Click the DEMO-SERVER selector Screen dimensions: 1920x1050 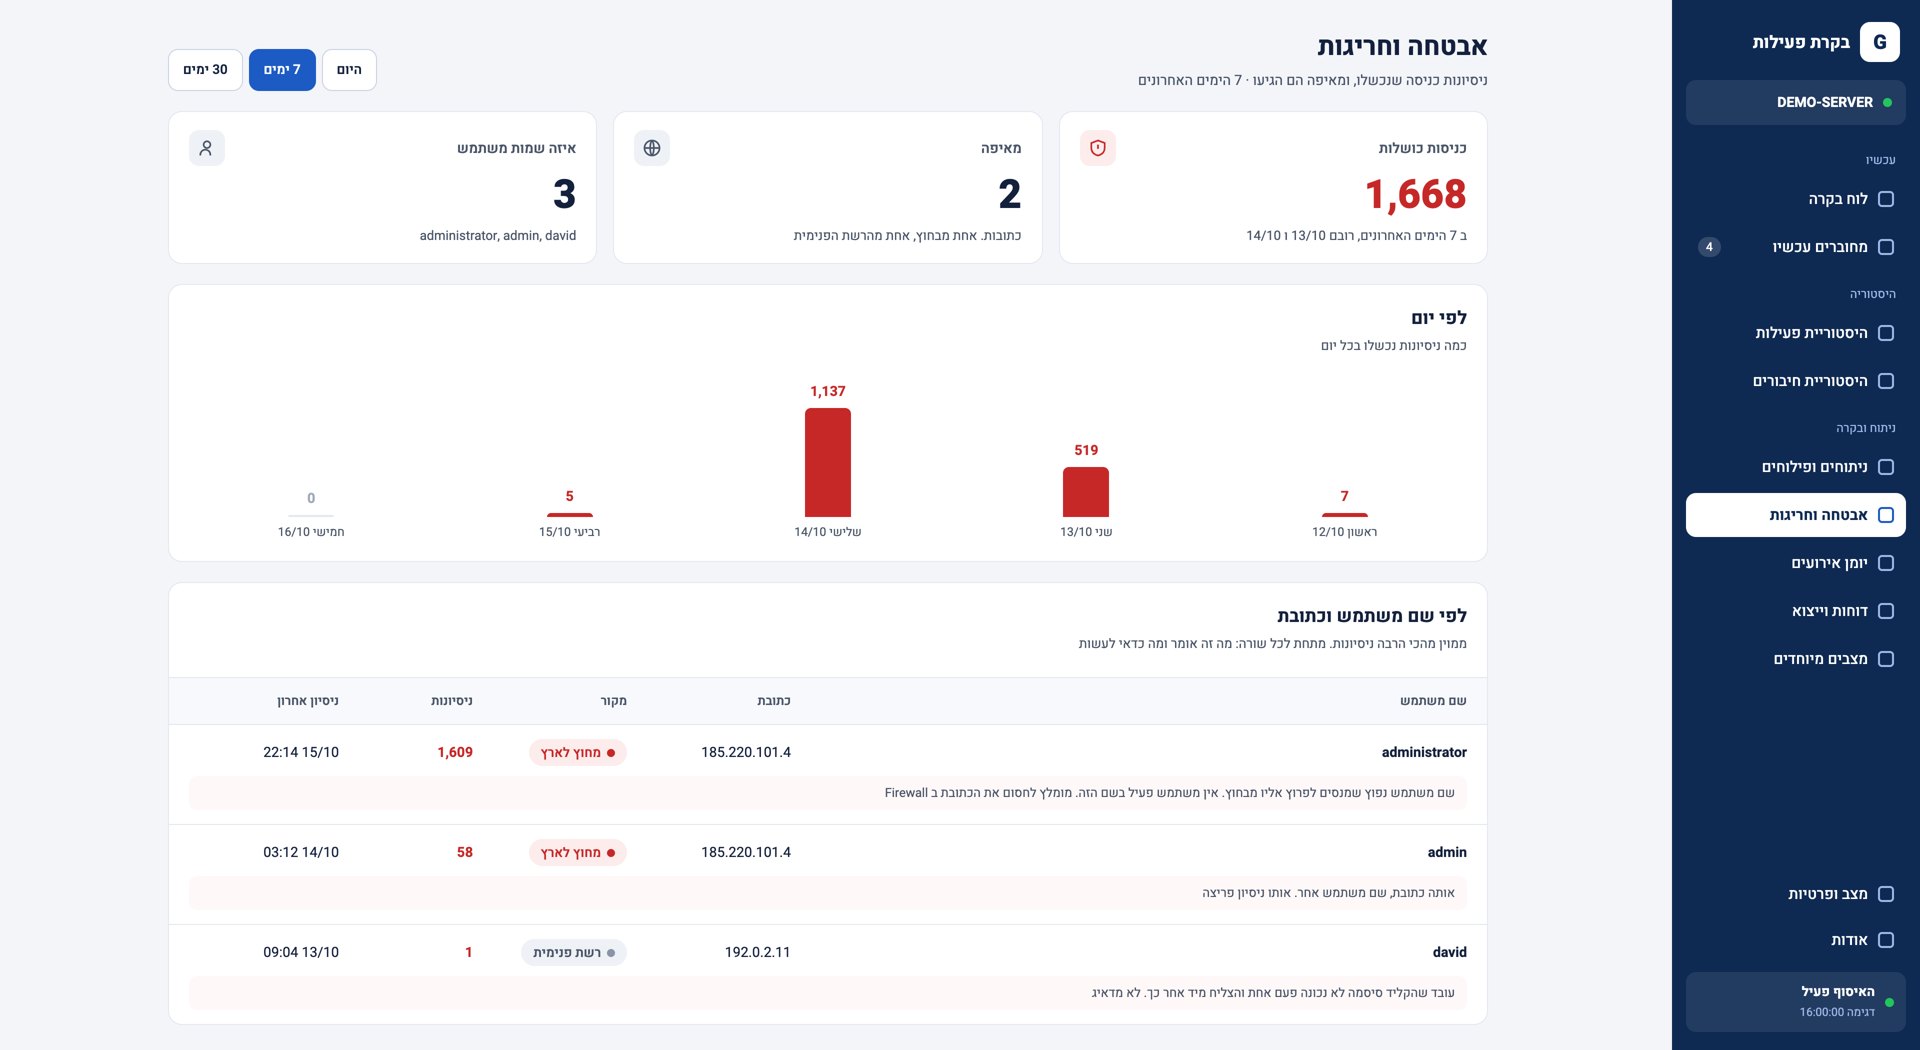tap(1795, 102)
